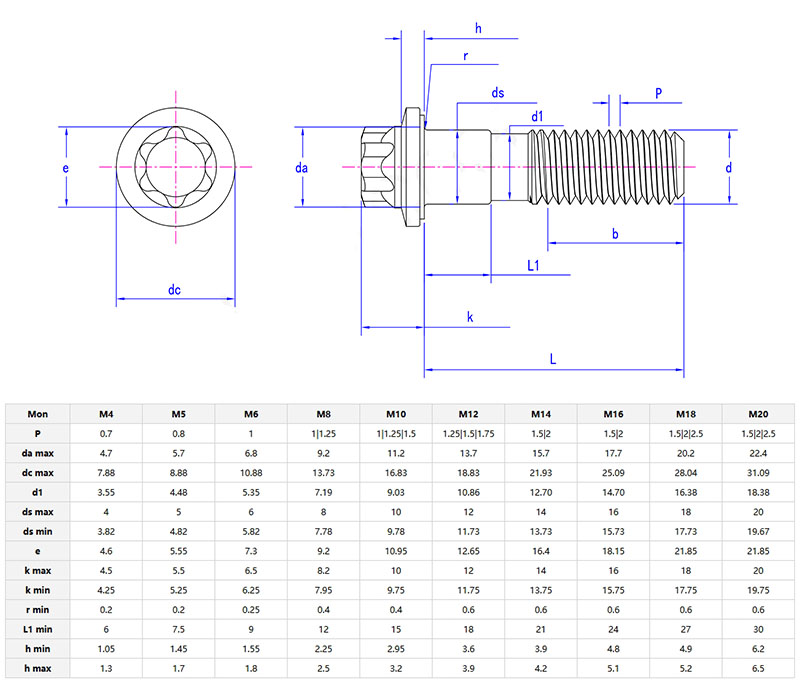The width and height of the screenshot is (800, 700).
Task: Click the dc label under the bolt head view
Action: (175, 291)
